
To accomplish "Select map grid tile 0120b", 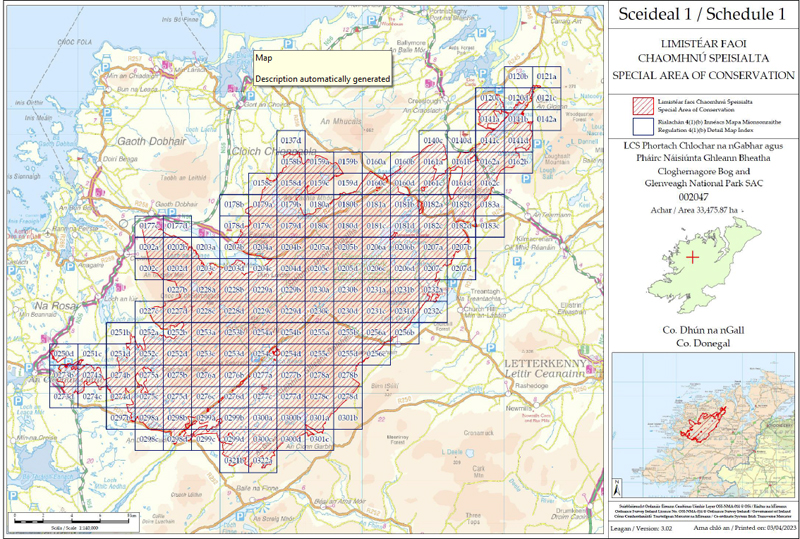I will 518,77.
